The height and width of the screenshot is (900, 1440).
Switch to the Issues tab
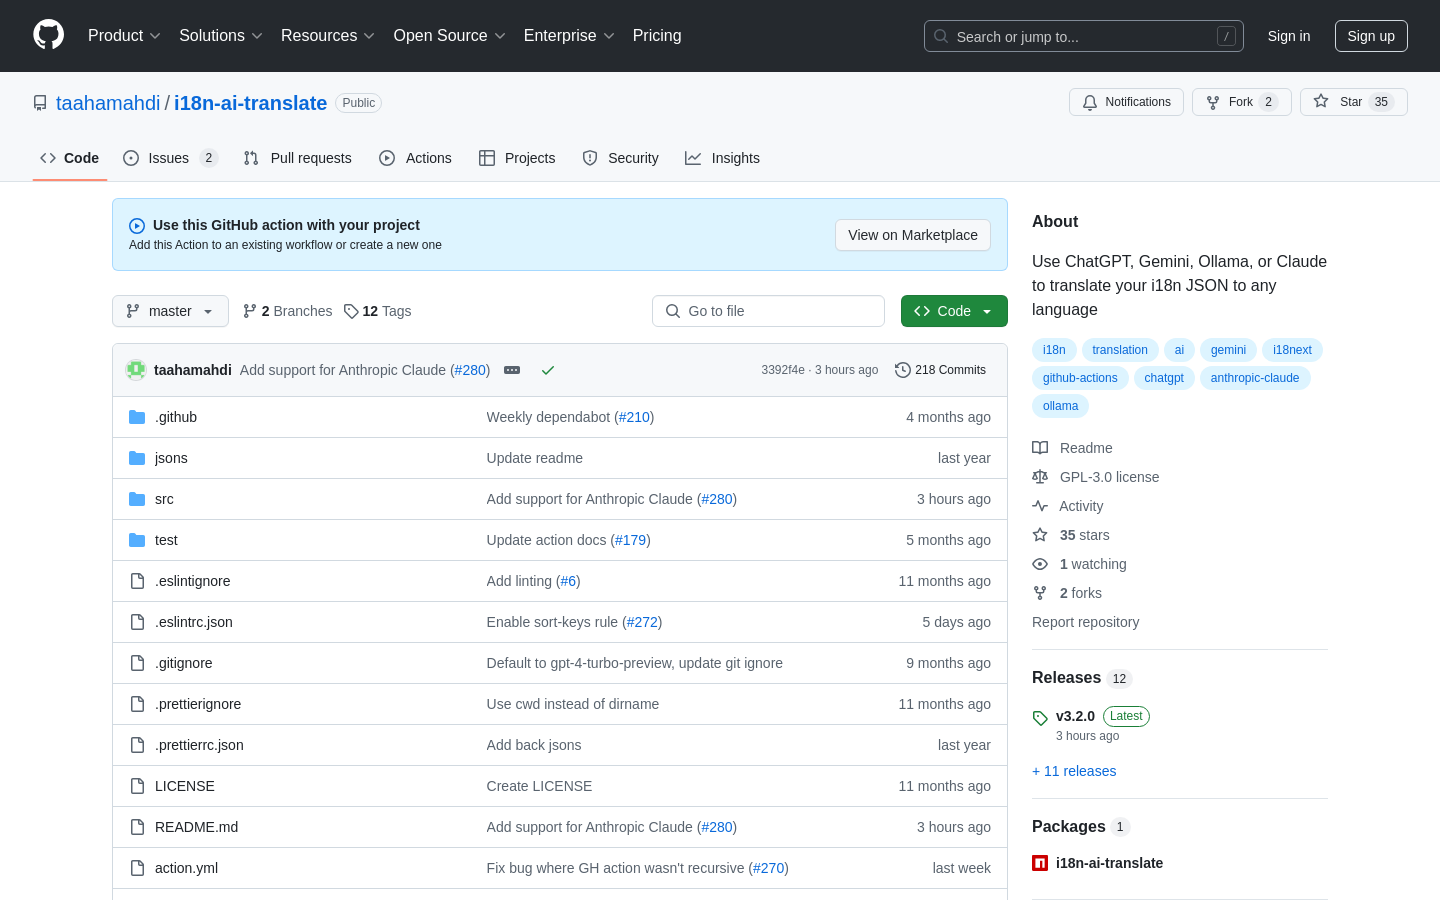(x=170, y=158)
